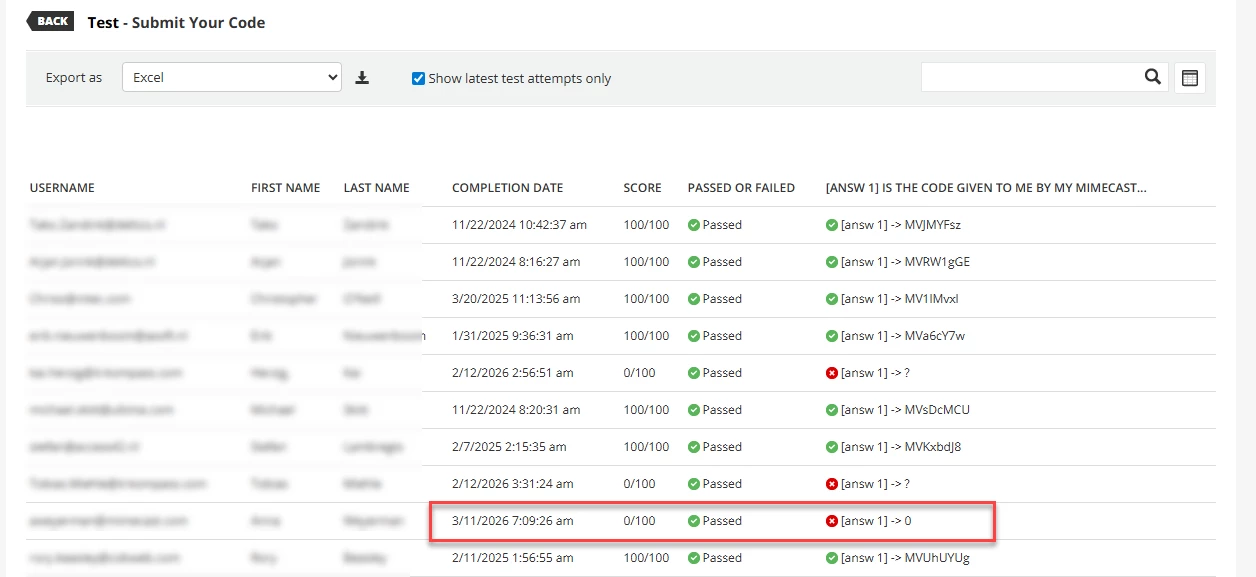Select completion date 3/11/2026 7:09:26 am

click(x=512, y=521)
